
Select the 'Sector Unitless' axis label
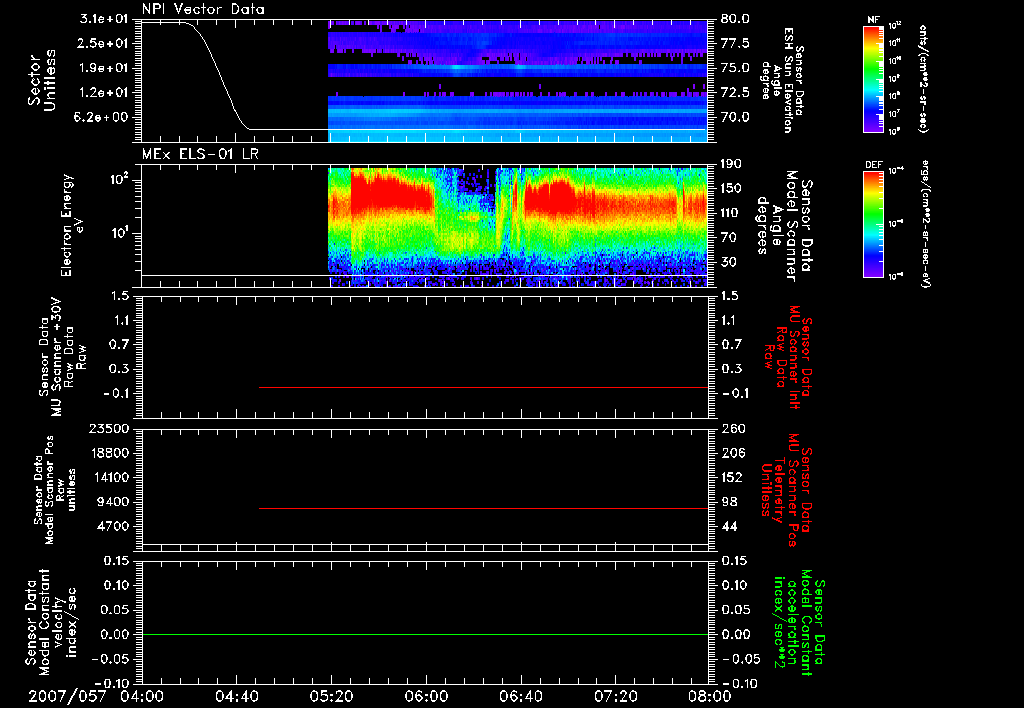click(x=42, y=80)
